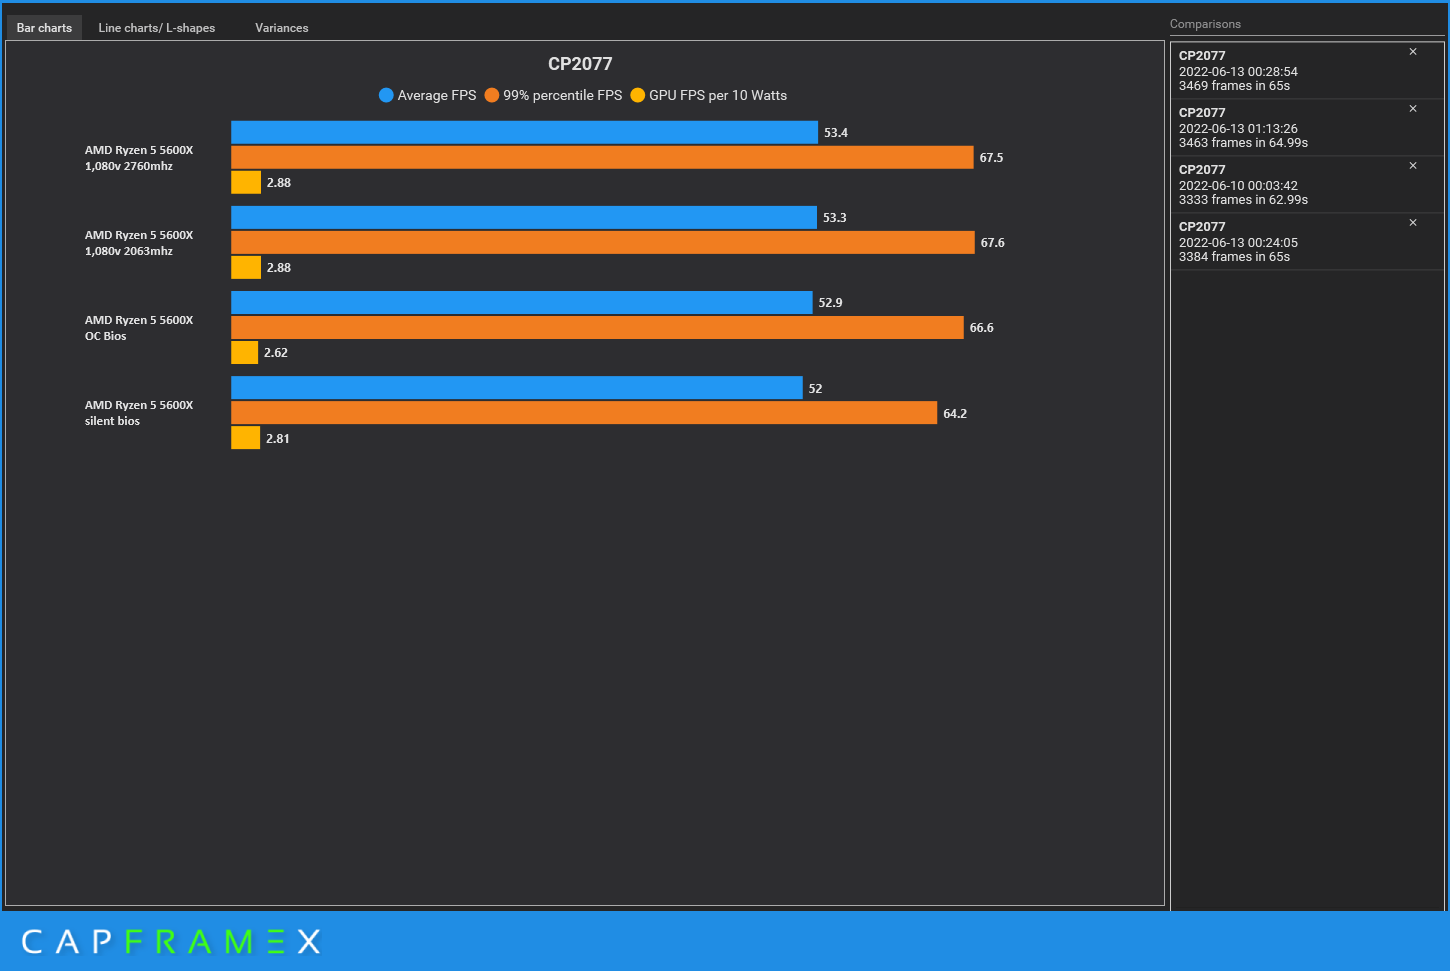Viewport: 1450px width, 971px height.
Task: Remove the 00:28:54 CP2077 comparison entry
Action: 1413,52
